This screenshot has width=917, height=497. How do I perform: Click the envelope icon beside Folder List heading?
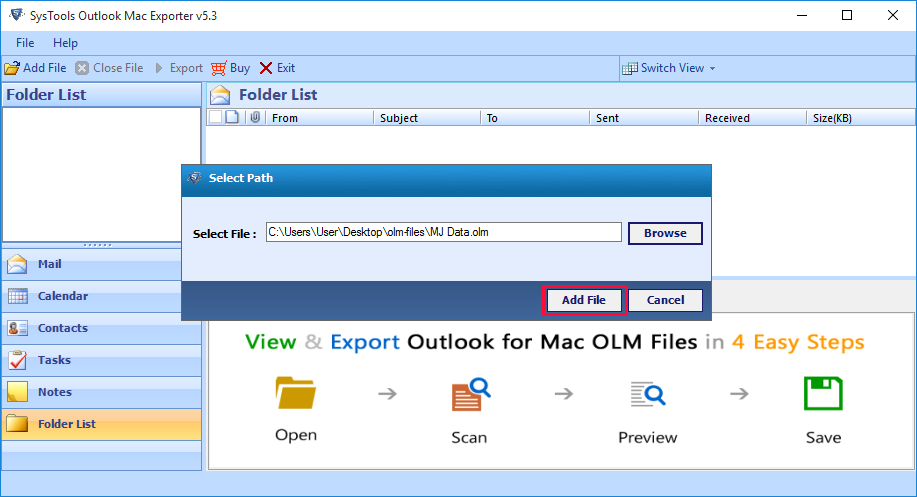click(x=220, y=95)
